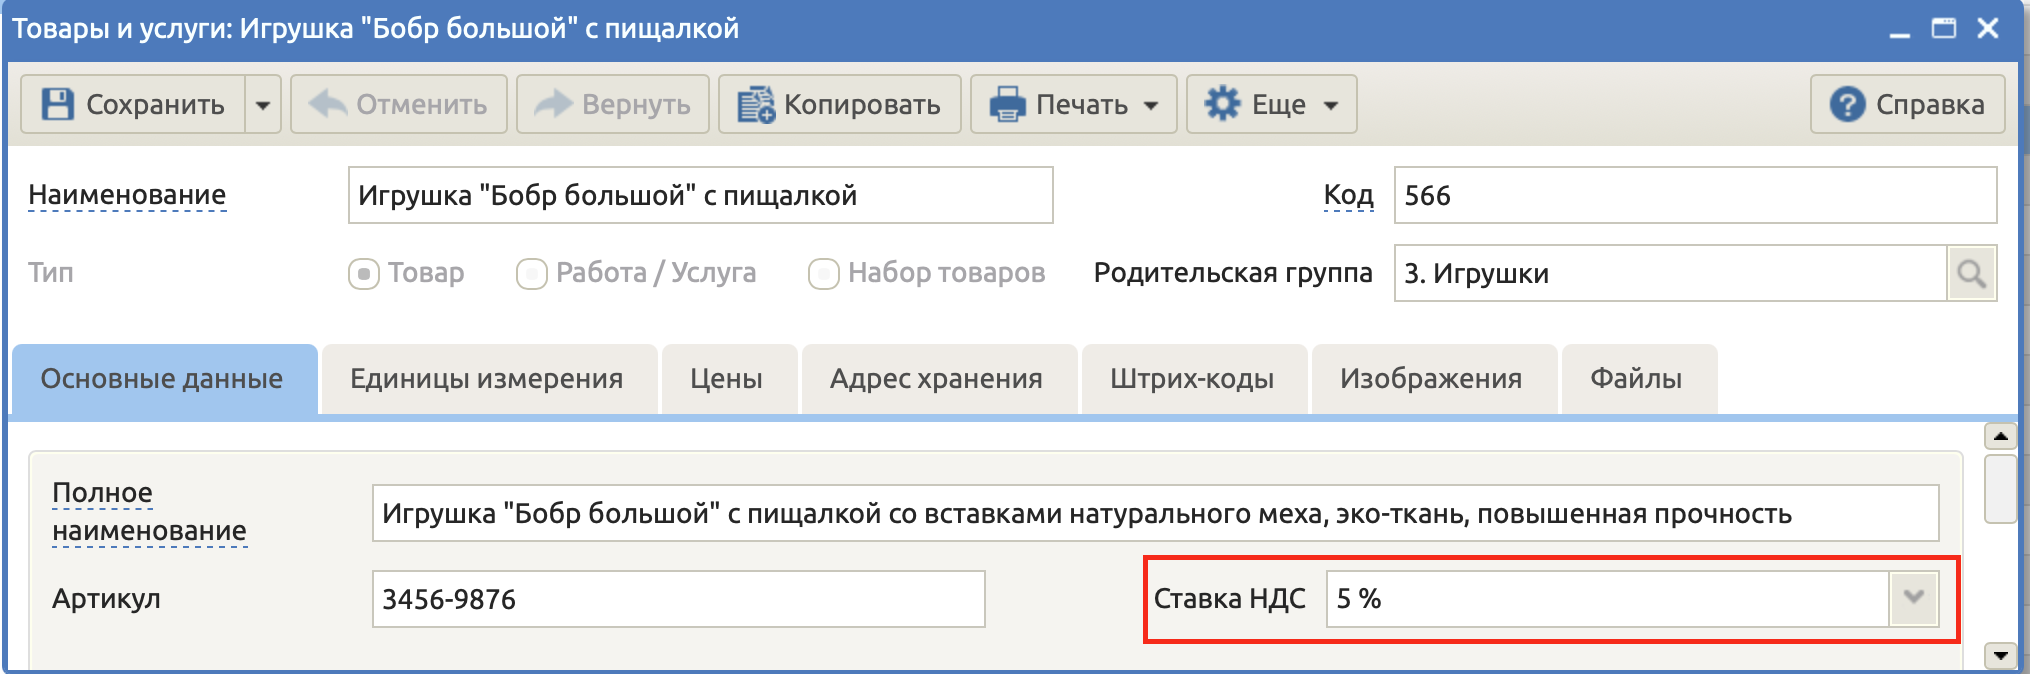
Task: Click the Copy document icon
Action: tap(755, 104)
